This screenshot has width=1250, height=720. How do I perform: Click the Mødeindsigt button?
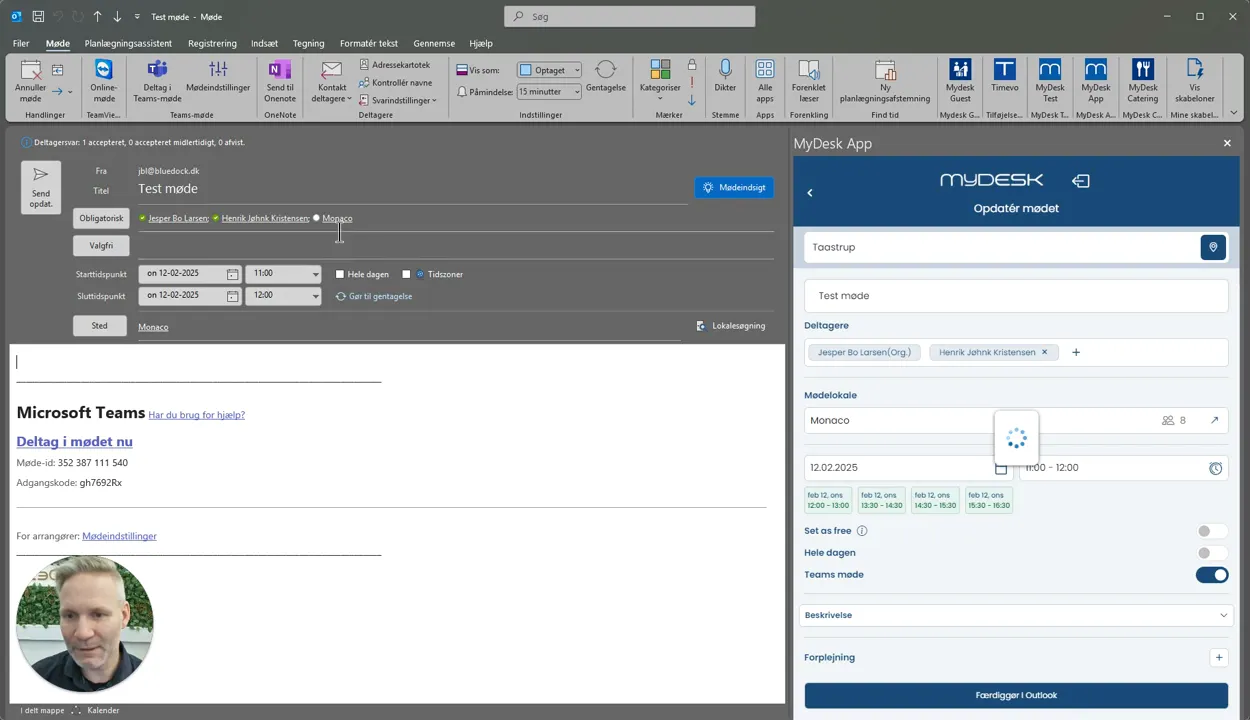pos(734,187)
